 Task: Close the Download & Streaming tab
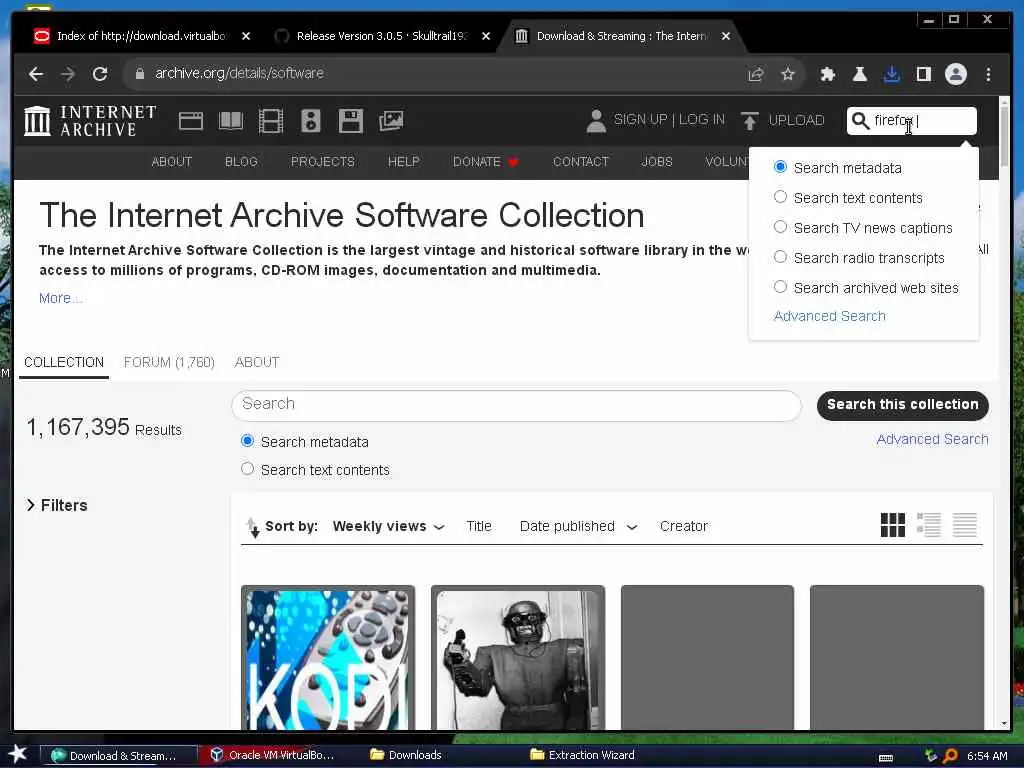(726, 37)
